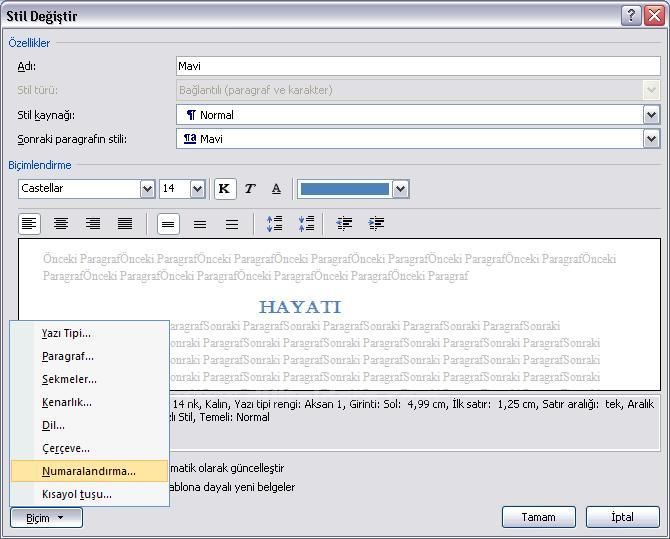Click 'Stil kaynağı:' label

46,115
